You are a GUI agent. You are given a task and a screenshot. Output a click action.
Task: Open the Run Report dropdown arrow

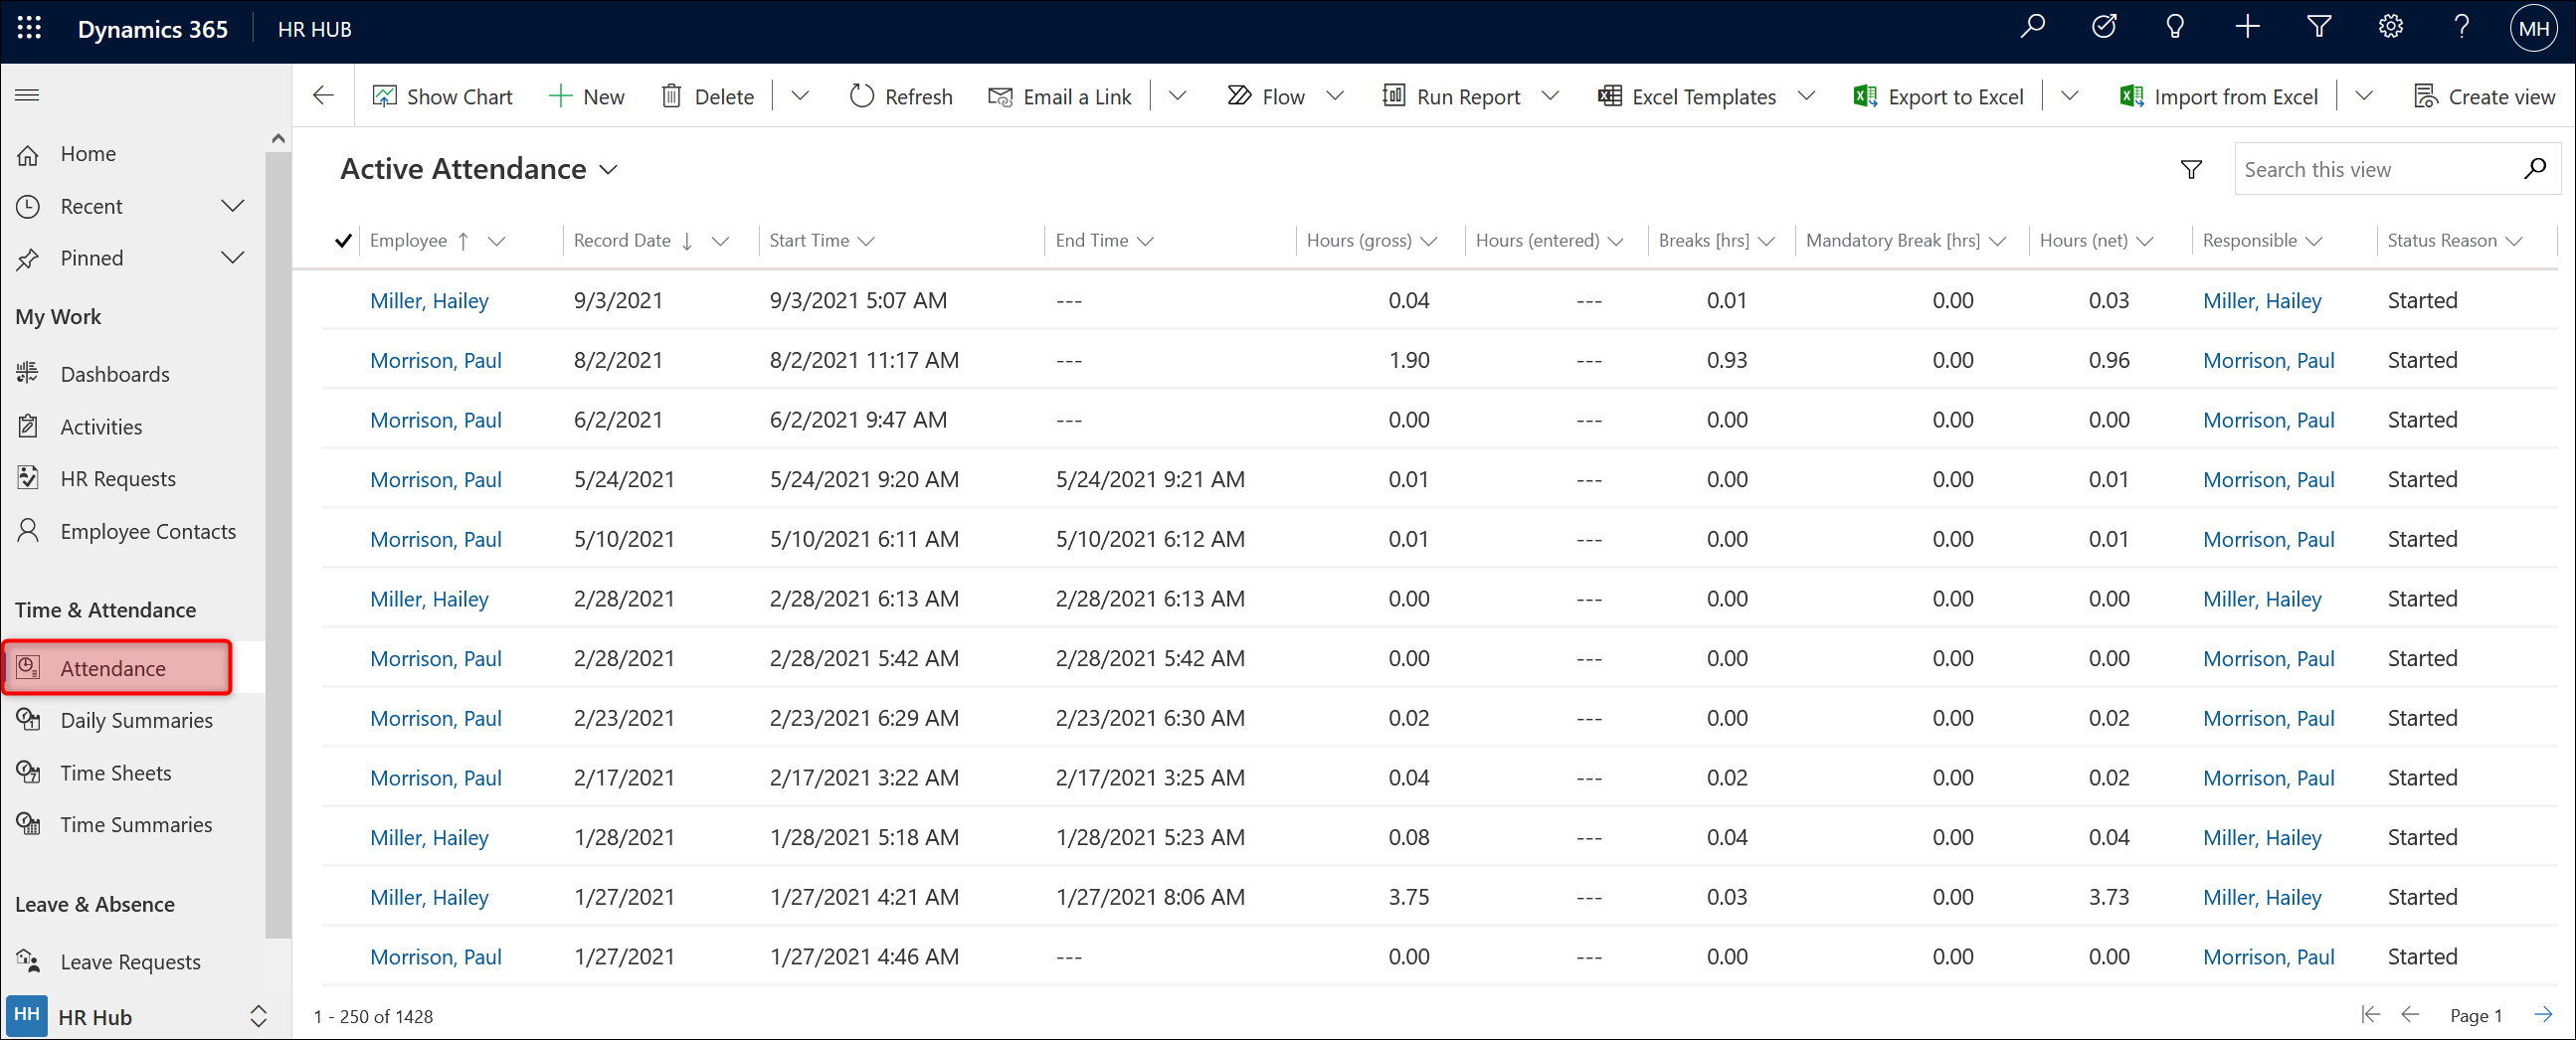(1551, 96)
